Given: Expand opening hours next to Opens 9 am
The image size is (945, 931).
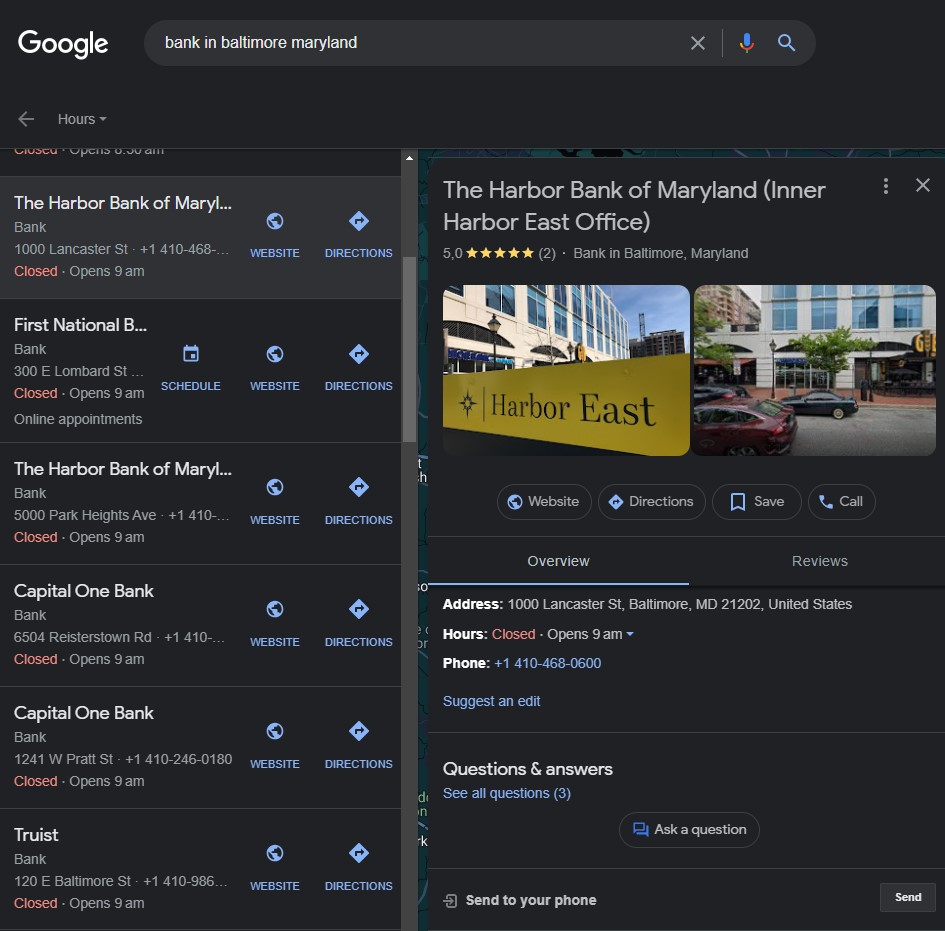Looking at the screenshot, I should [630, 635].
